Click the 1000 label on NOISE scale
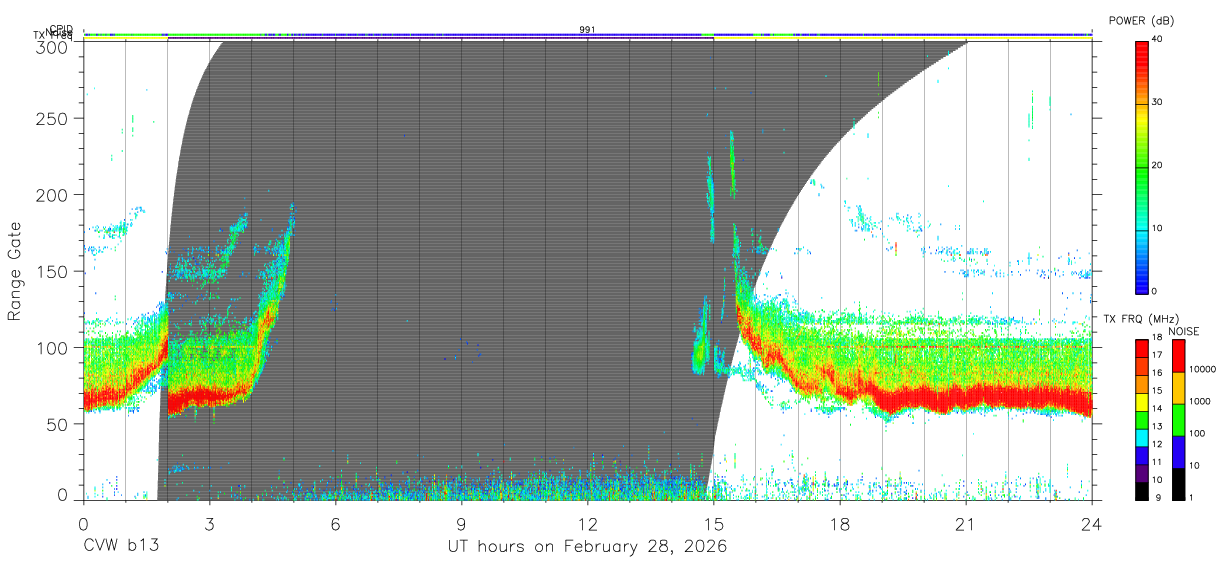 pos(1200,401)
